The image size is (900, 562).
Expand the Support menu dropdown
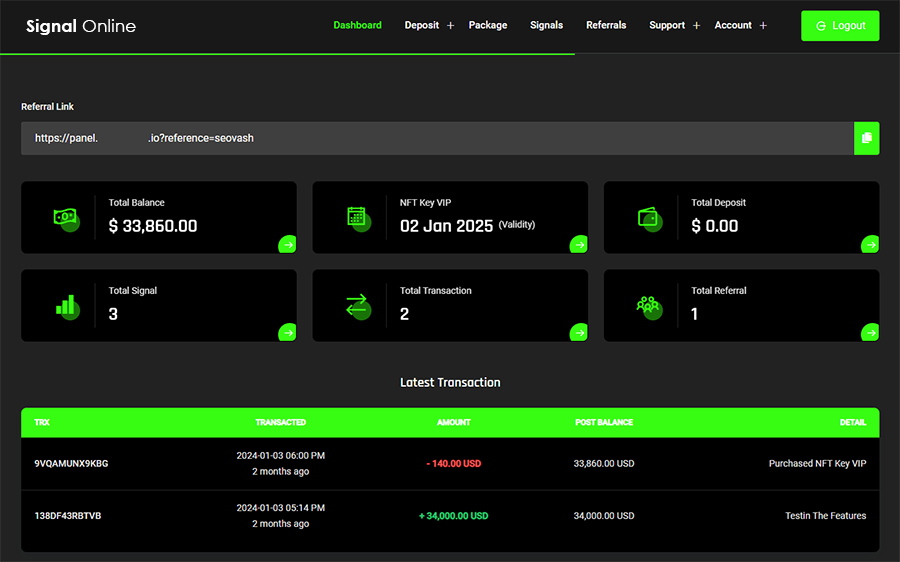tap(696, 26)
